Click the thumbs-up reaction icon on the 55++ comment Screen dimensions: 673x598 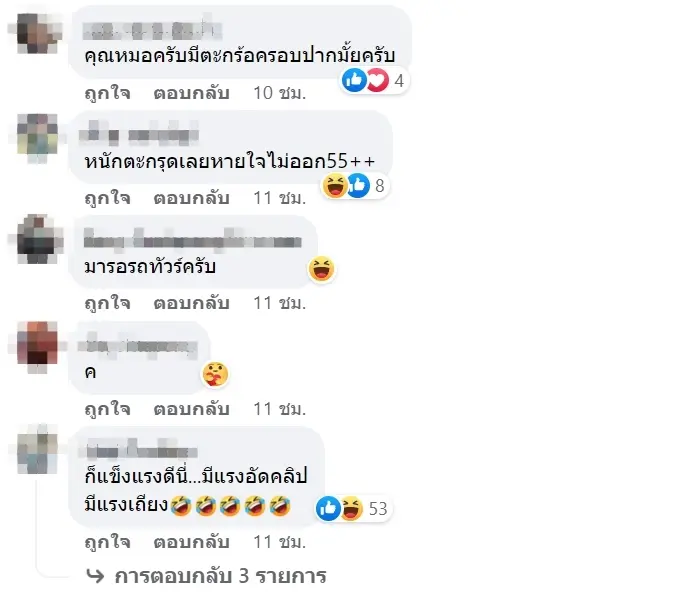358,186
